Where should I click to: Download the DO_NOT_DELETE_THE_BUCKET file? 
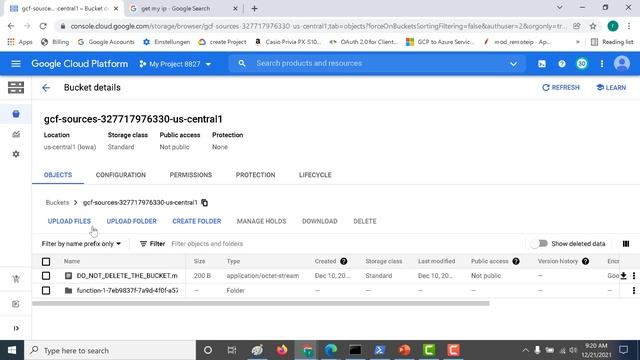tap(623, 276)
